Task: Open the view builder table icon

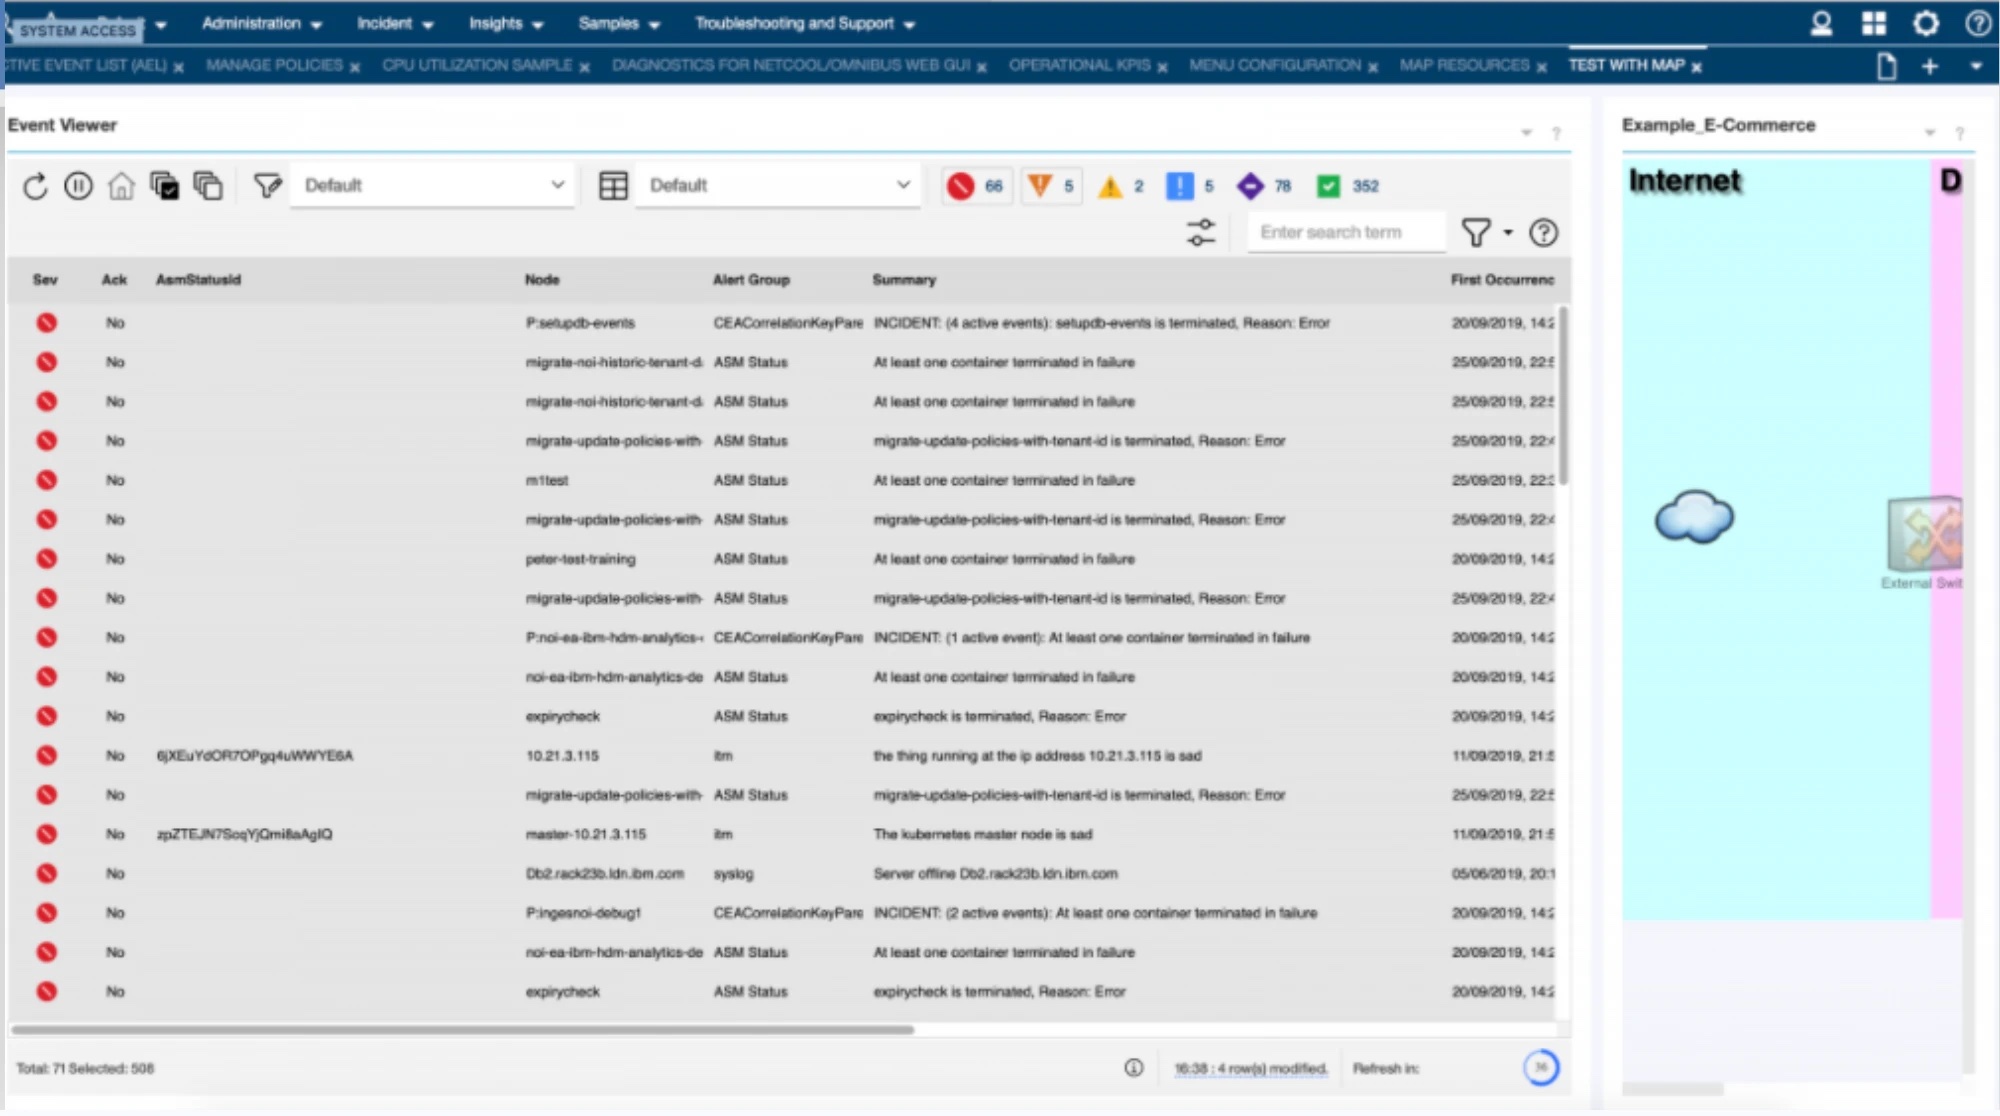Action: click(x=613, y=186)
